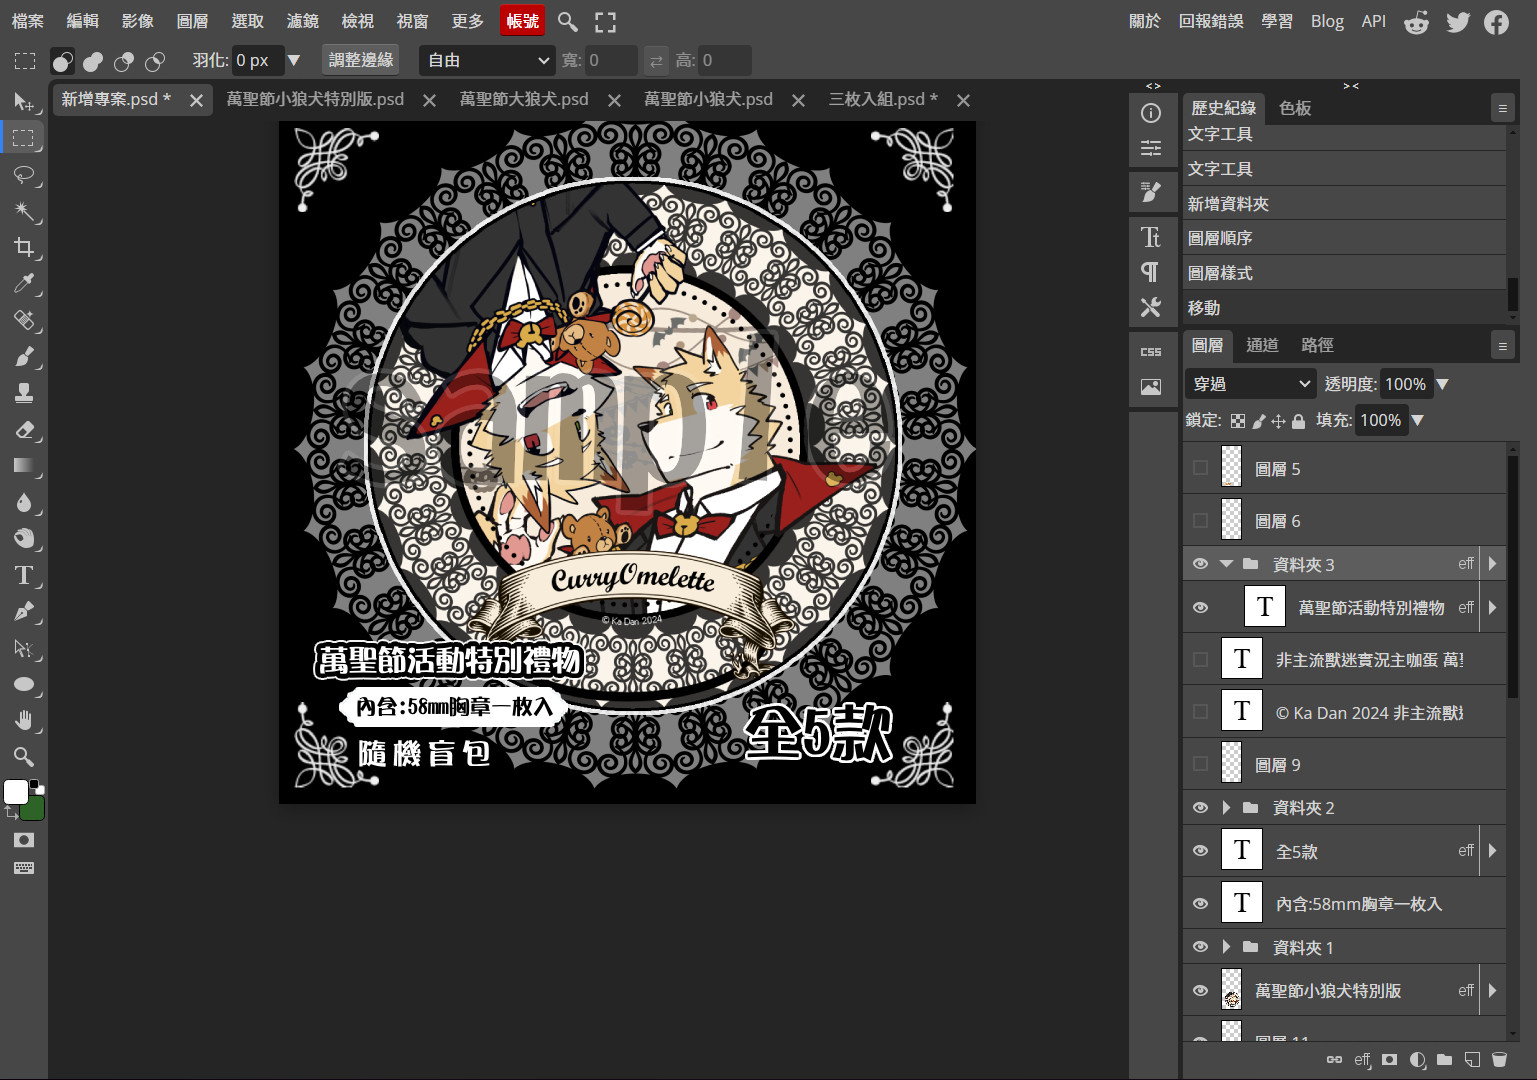Hide 全5款 text layer
Screen dimensions: 1537x1080
point(1201,851)
